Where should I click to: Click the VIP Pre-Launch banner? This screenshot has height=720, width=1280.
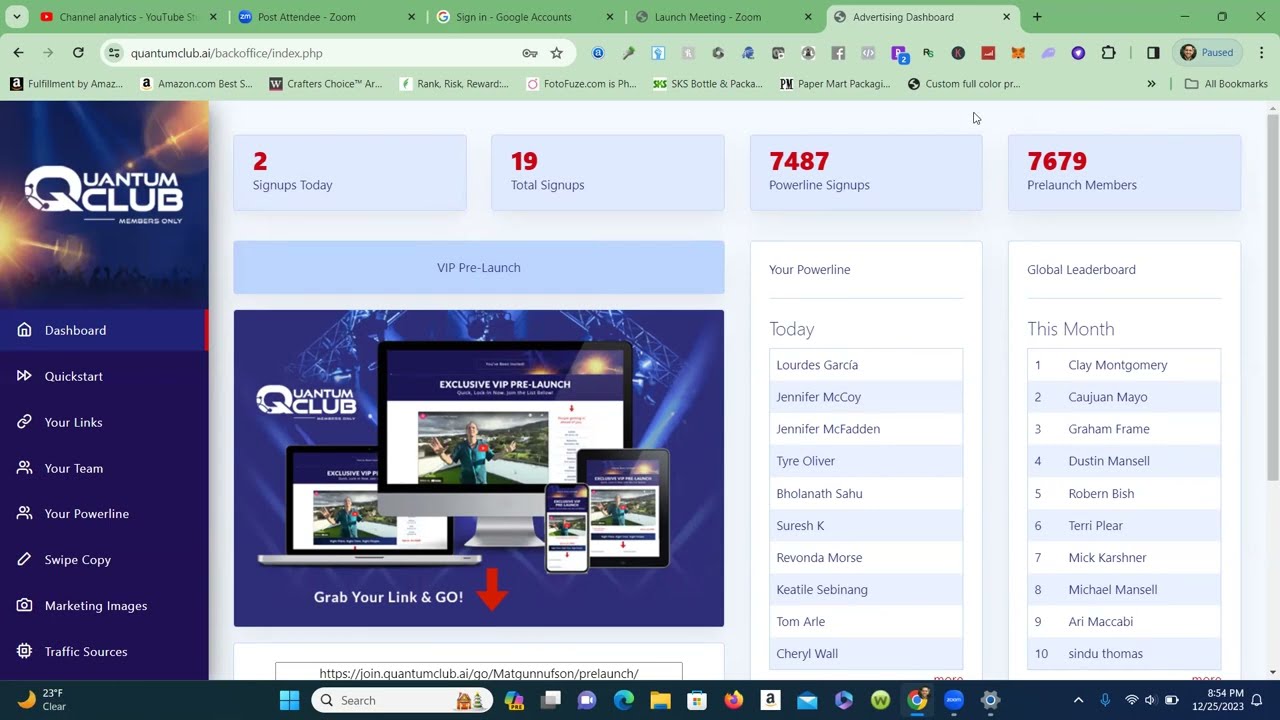click(479, 268)
